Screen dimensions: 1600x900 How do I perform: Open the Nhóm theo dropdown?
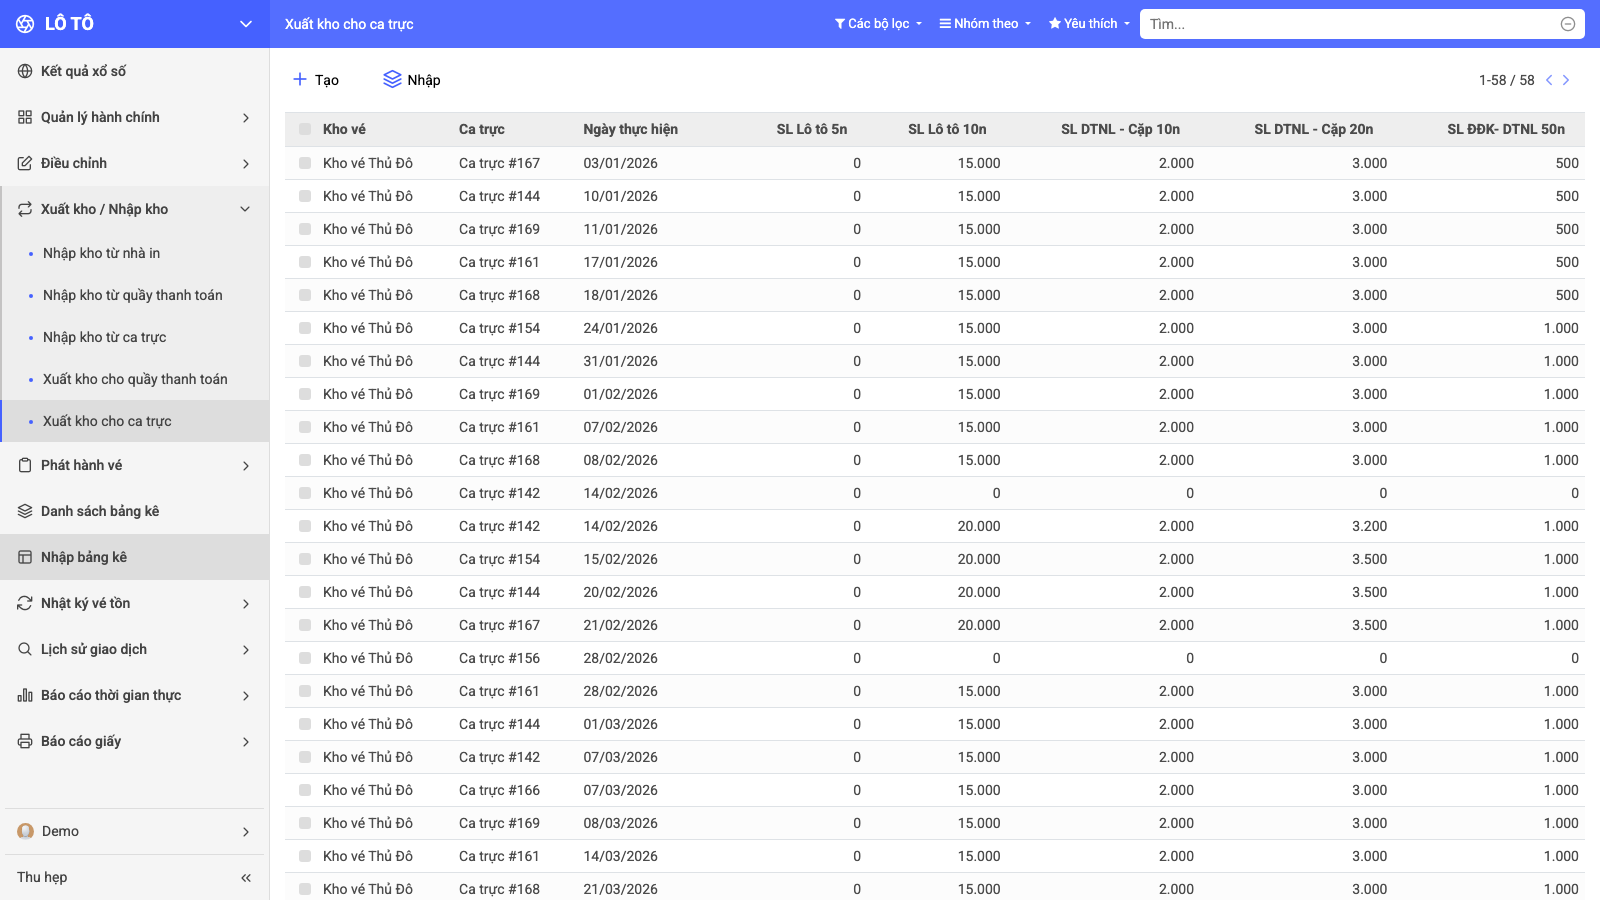985,24
